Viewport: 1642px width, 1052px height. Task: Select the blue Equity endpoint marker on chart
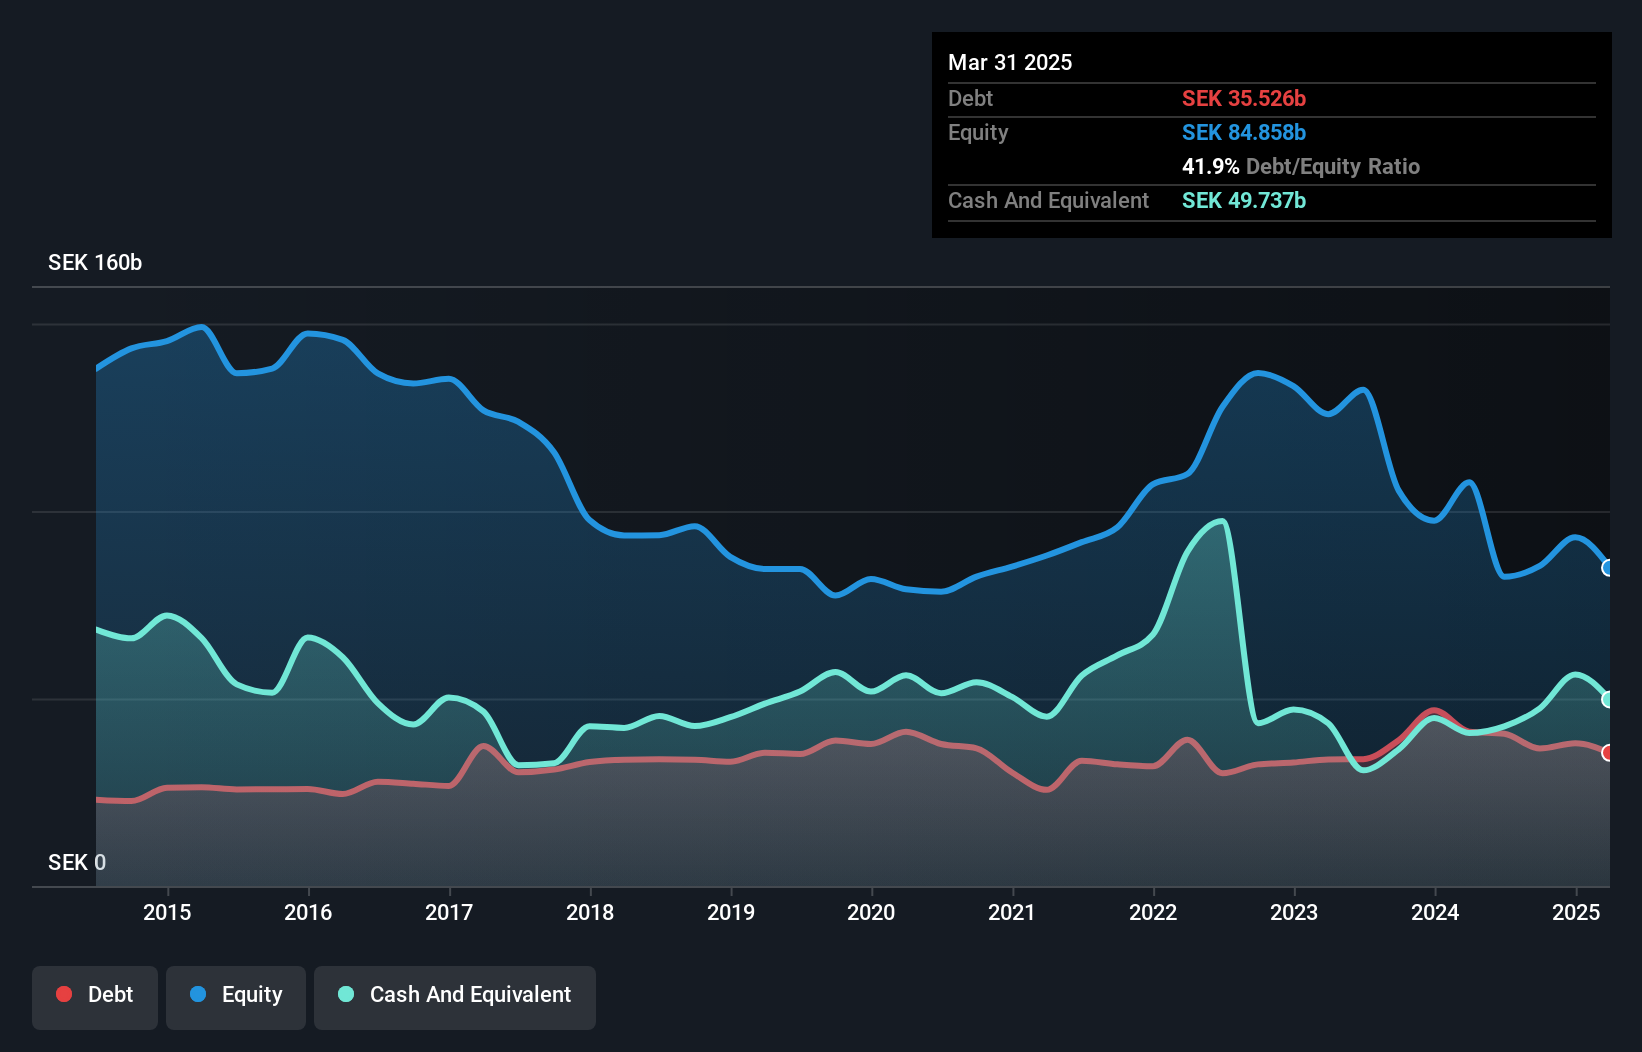pyautogui.click(x=1608, y=568)
